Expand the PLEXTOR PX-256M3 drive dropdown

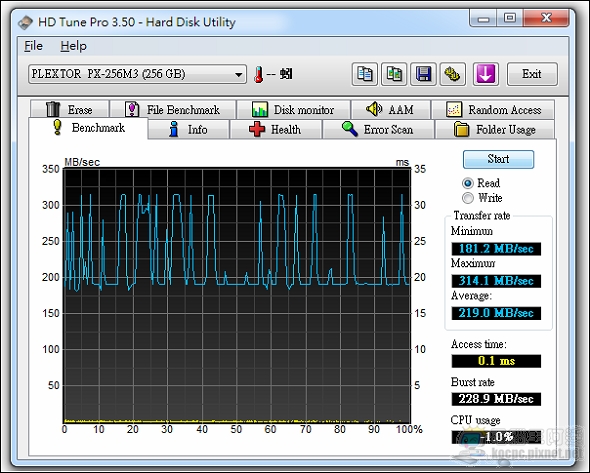(137, 74)
